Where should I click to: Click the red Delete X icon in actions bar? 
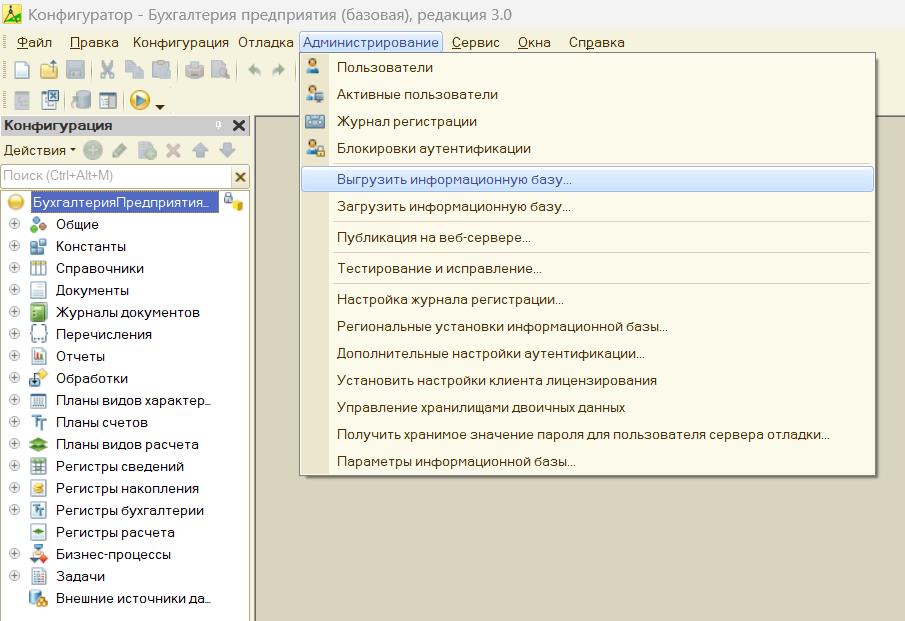click(x=173, y=151)
